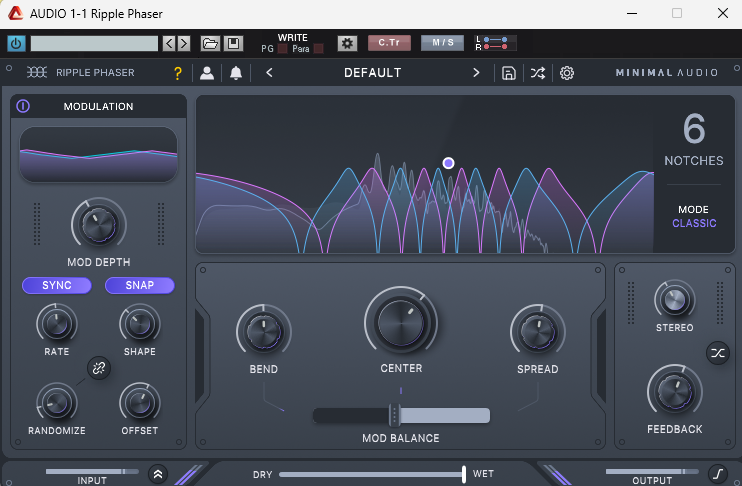Image resolution: width=742 pixels, height=486 pixels.
Task: Click the Feedback knob
Action: tap(675, 392)
